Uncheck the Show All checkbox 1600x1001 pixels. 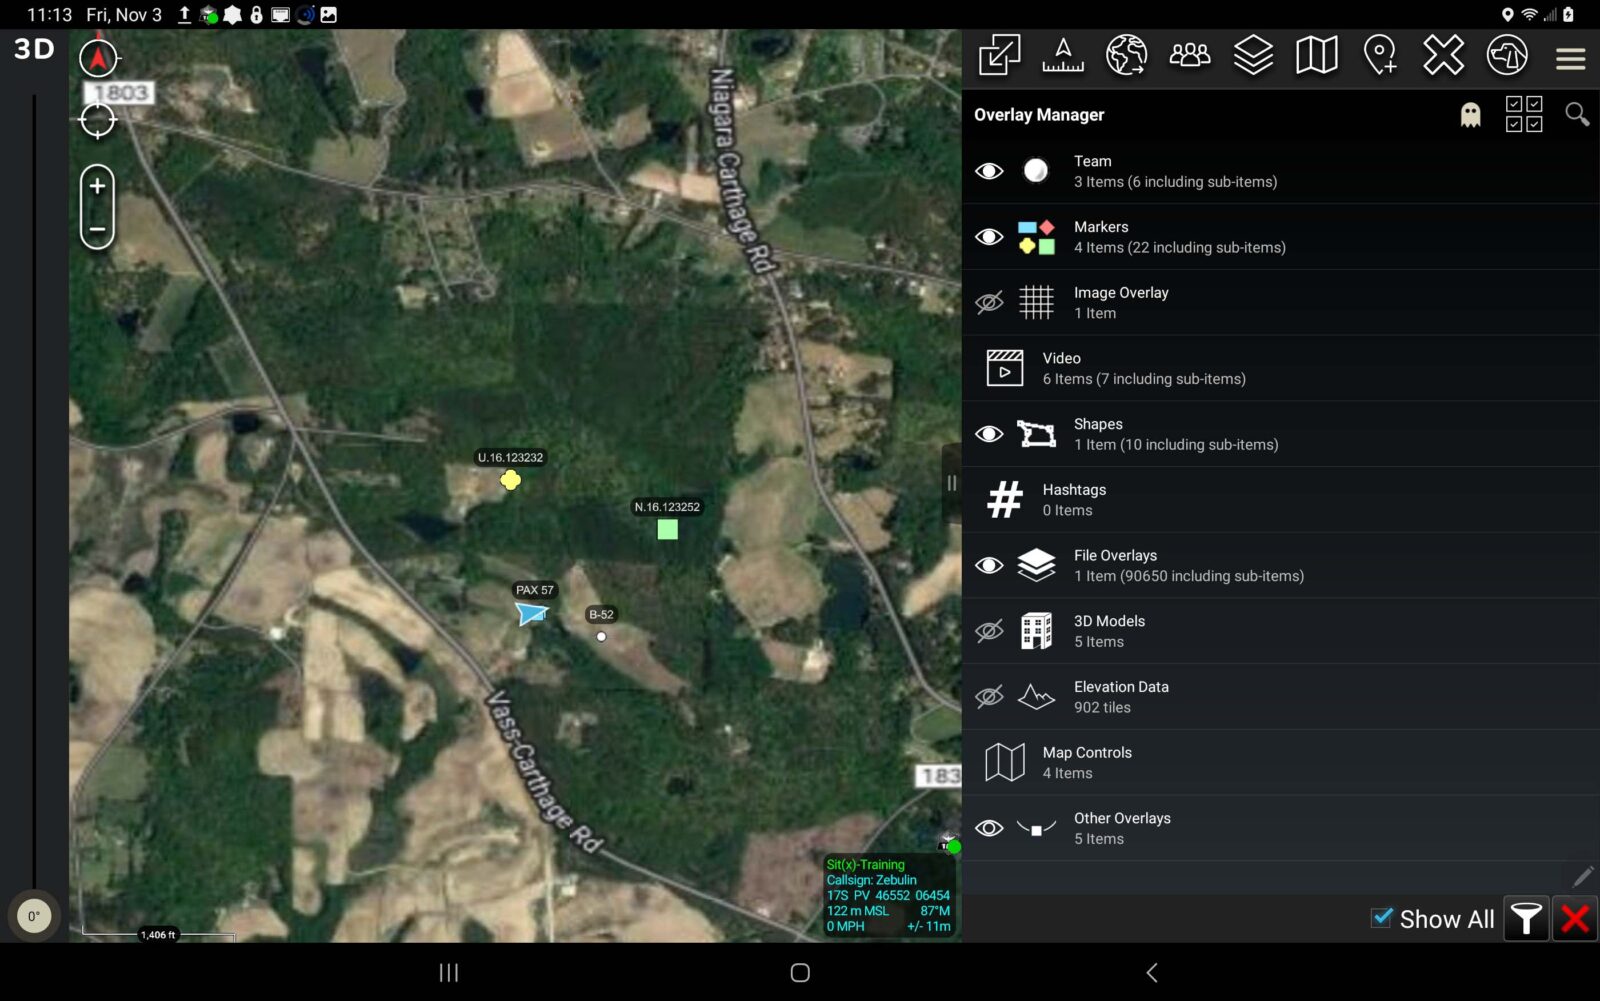(x=1381, y=918)
